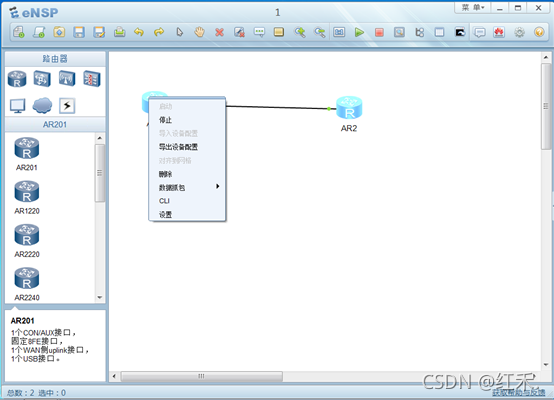
Task: Redo the last action
Action: pyautogui.click(x=159, y=33)
